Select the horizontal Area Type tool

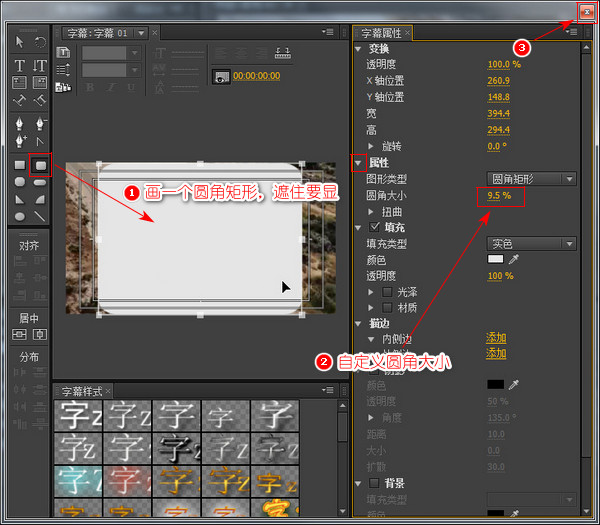[x=19, y=82]
